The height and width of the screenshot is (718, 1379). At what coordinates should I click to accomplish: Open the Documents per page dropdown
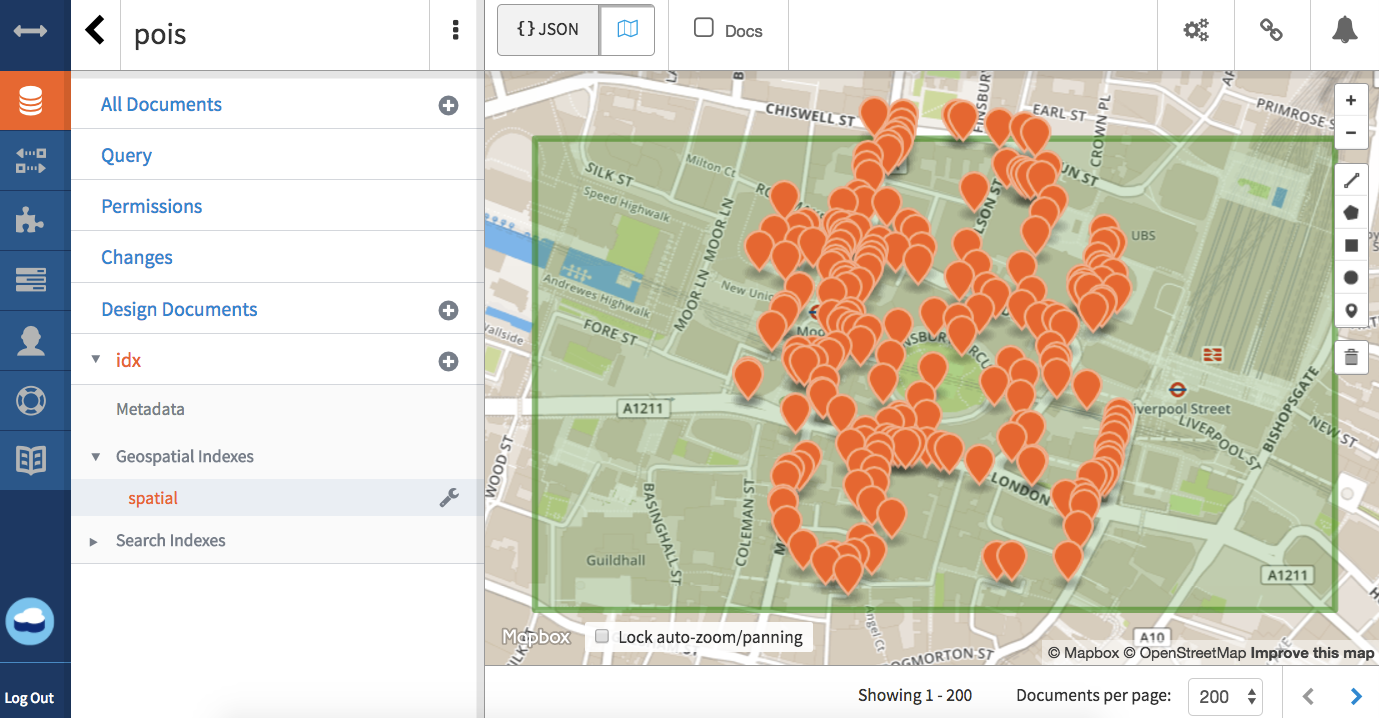tap(1224, 697)
